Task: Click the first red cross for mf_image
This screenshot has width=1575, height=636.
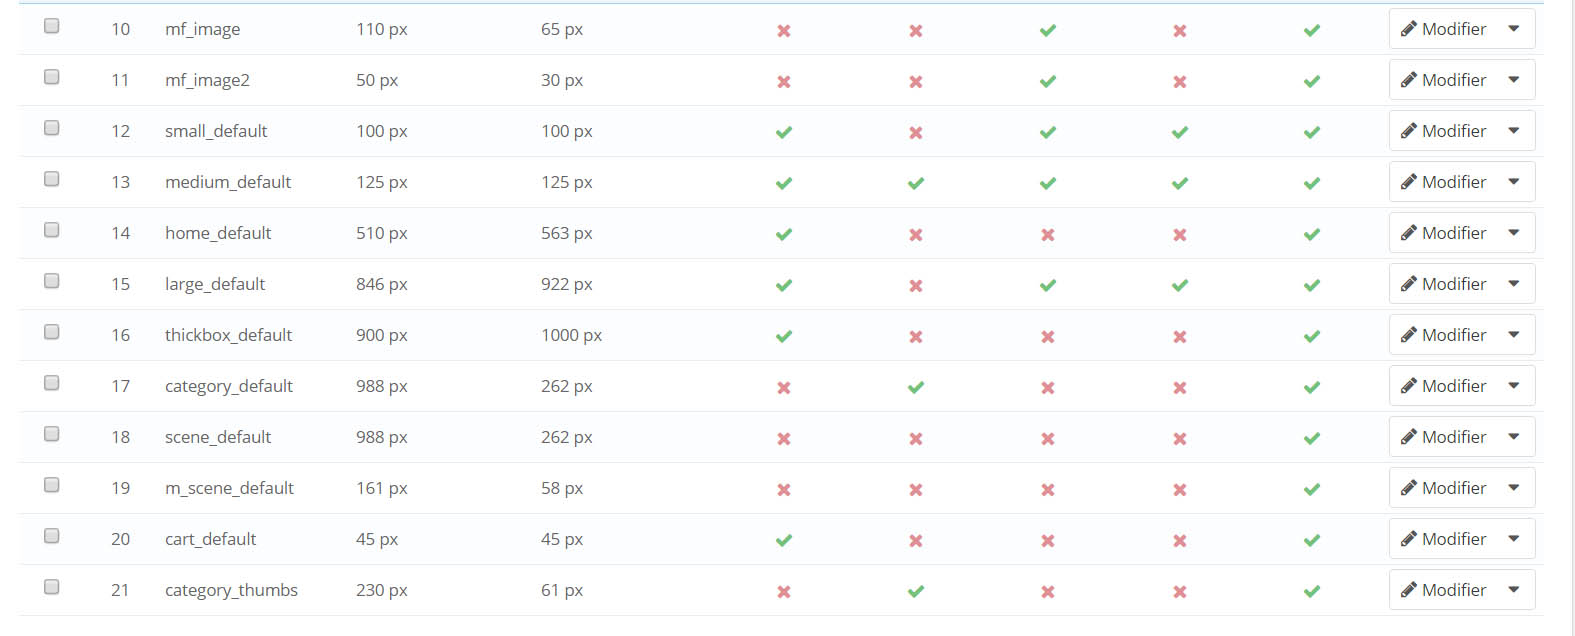Action: [784, 31]
